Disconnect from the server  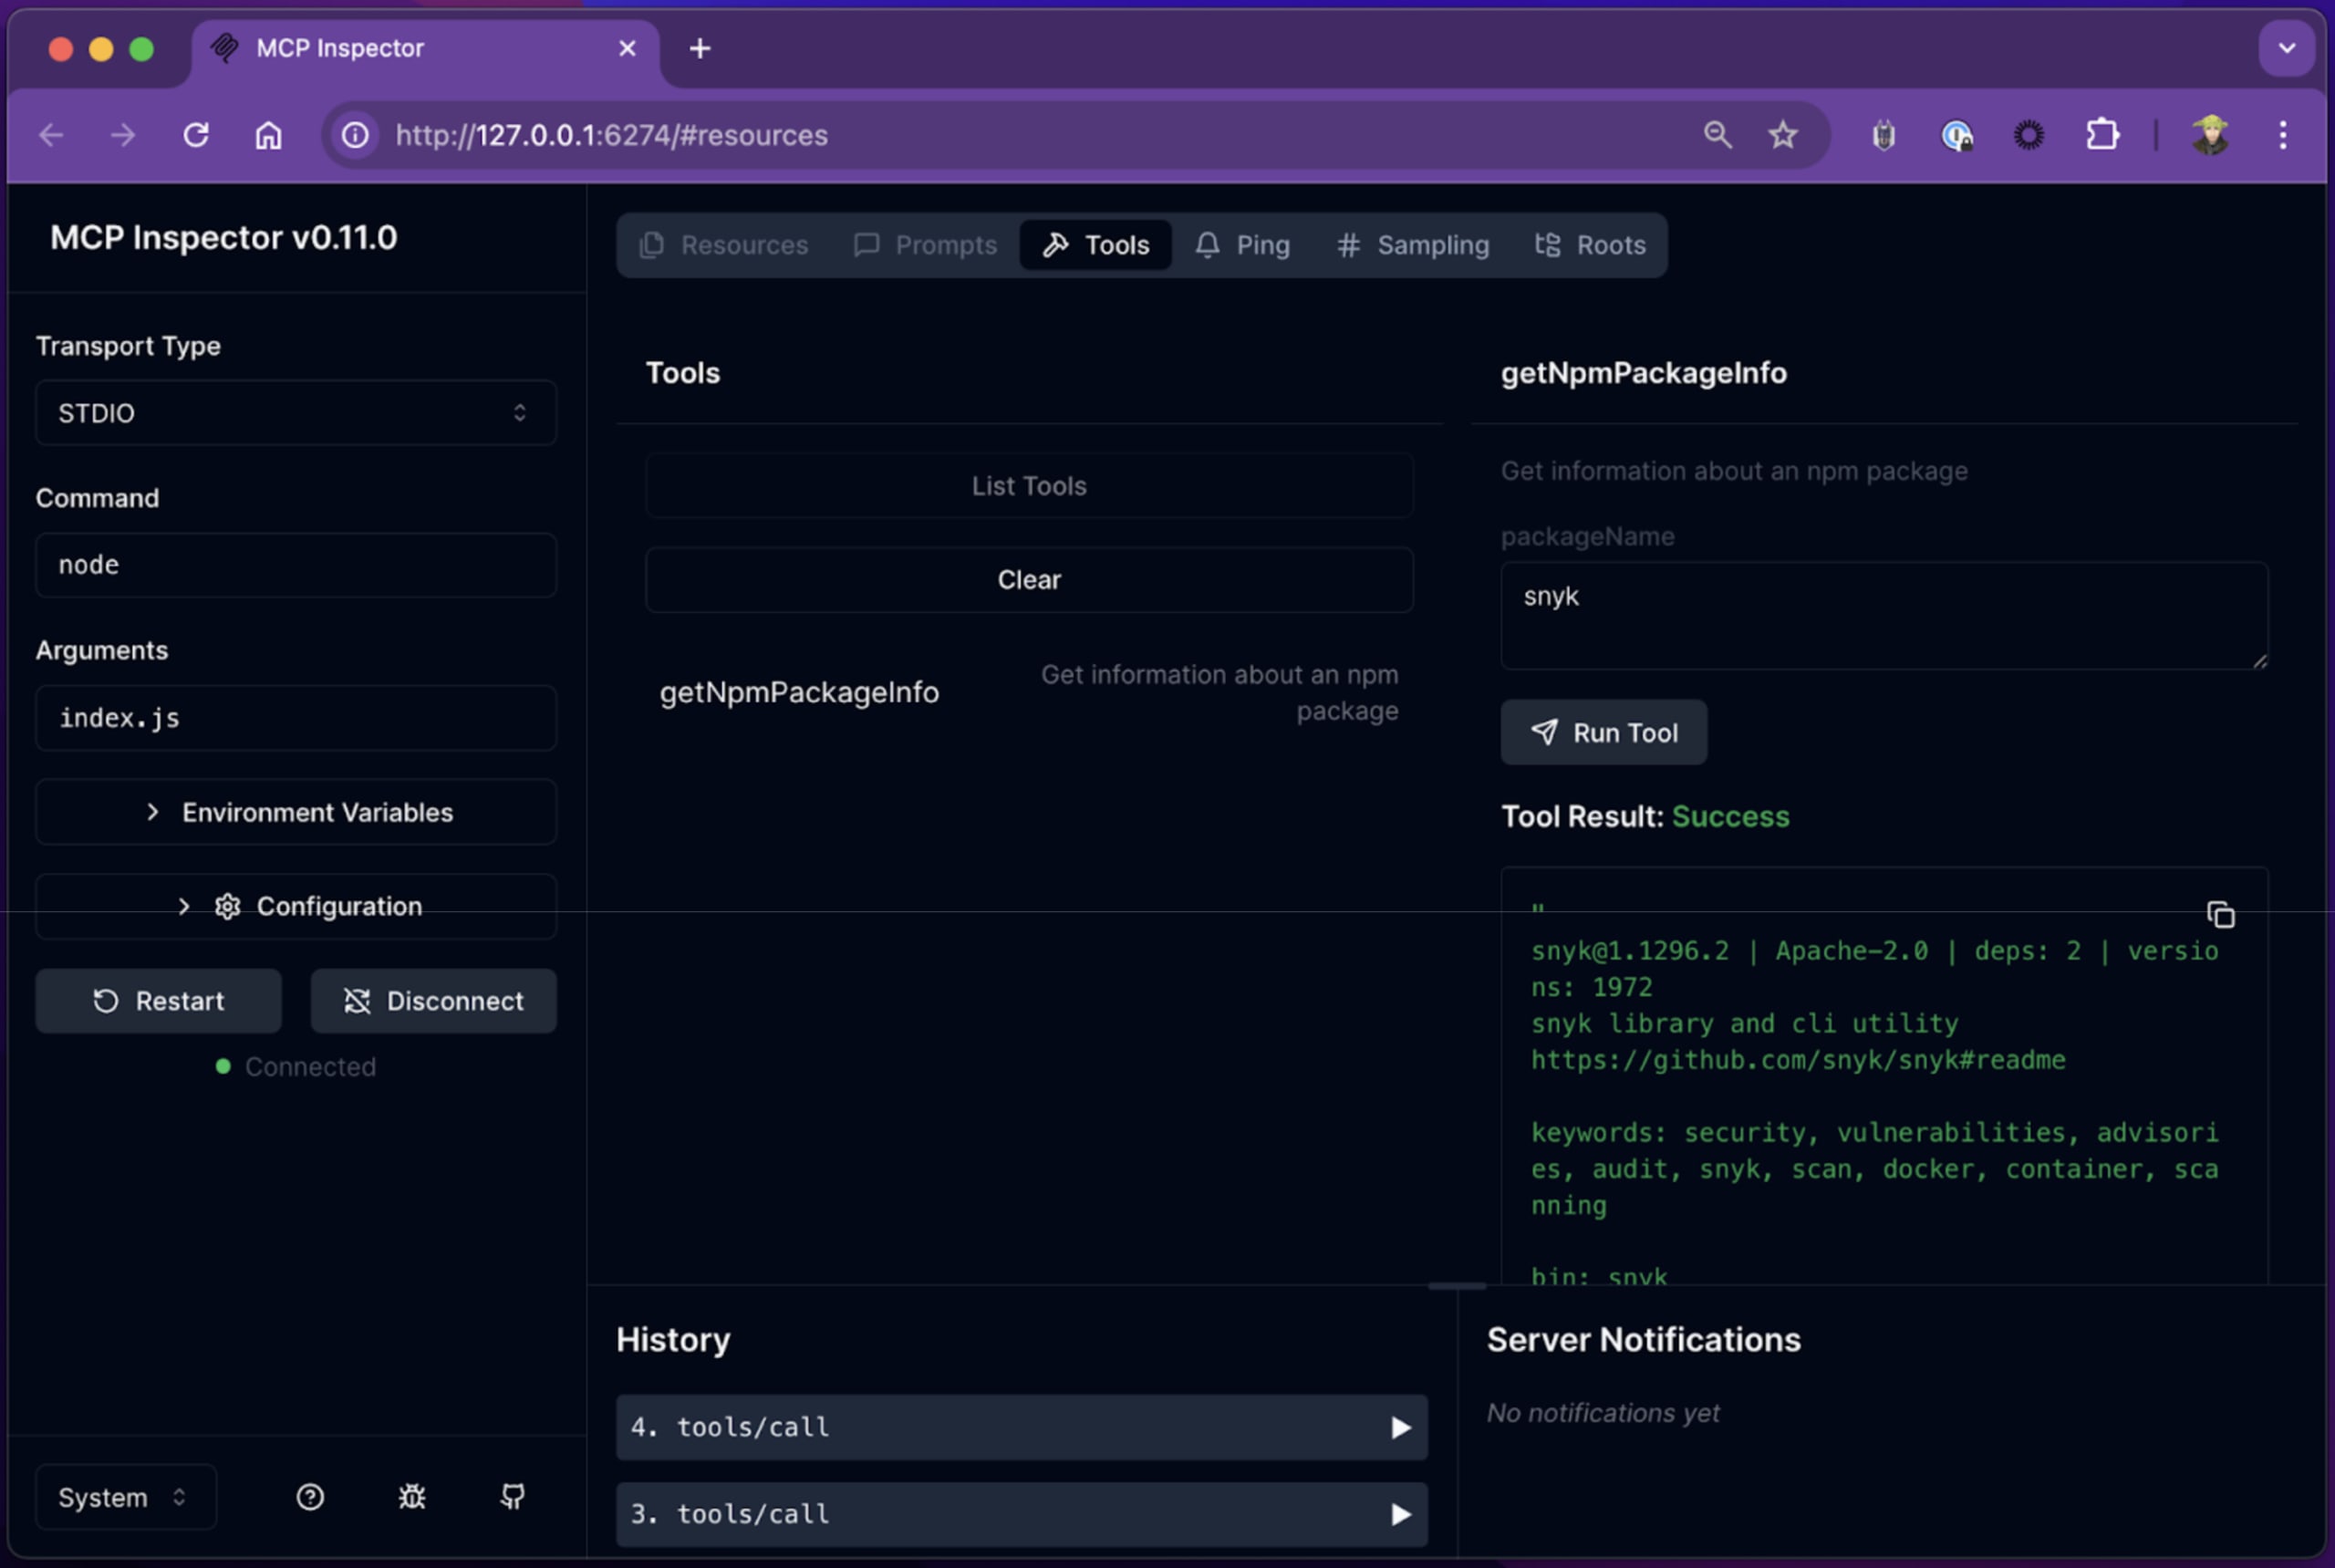tap(433, 1001)
